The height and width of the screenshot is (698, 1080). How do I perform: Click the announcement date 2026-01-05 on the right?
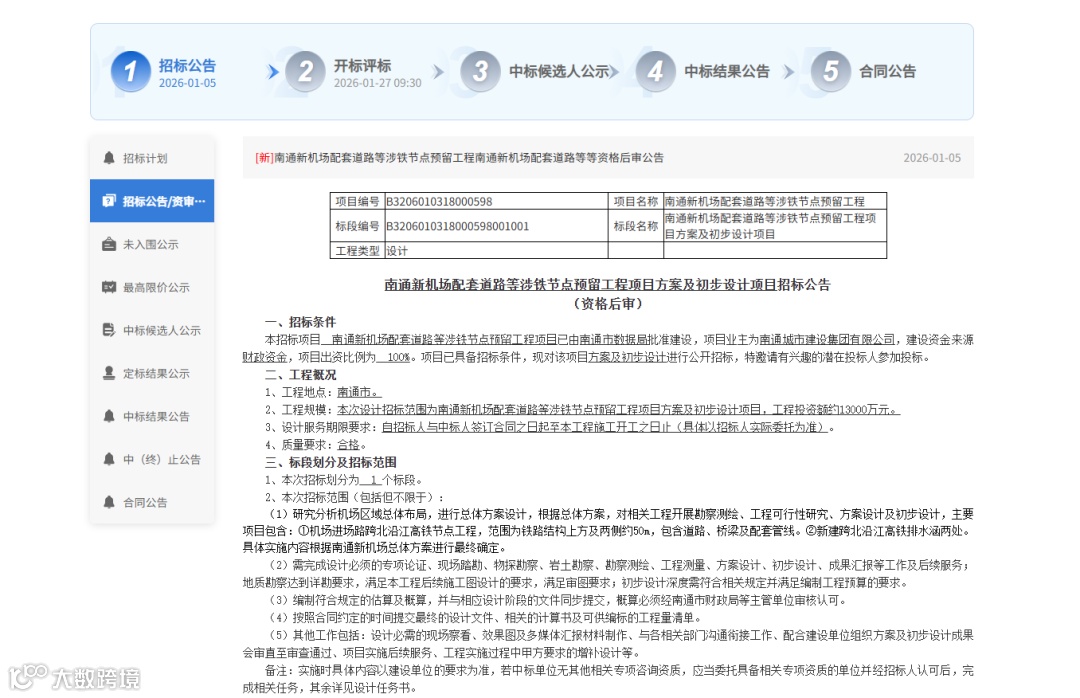pyautogui.click(x=932, y=158)
